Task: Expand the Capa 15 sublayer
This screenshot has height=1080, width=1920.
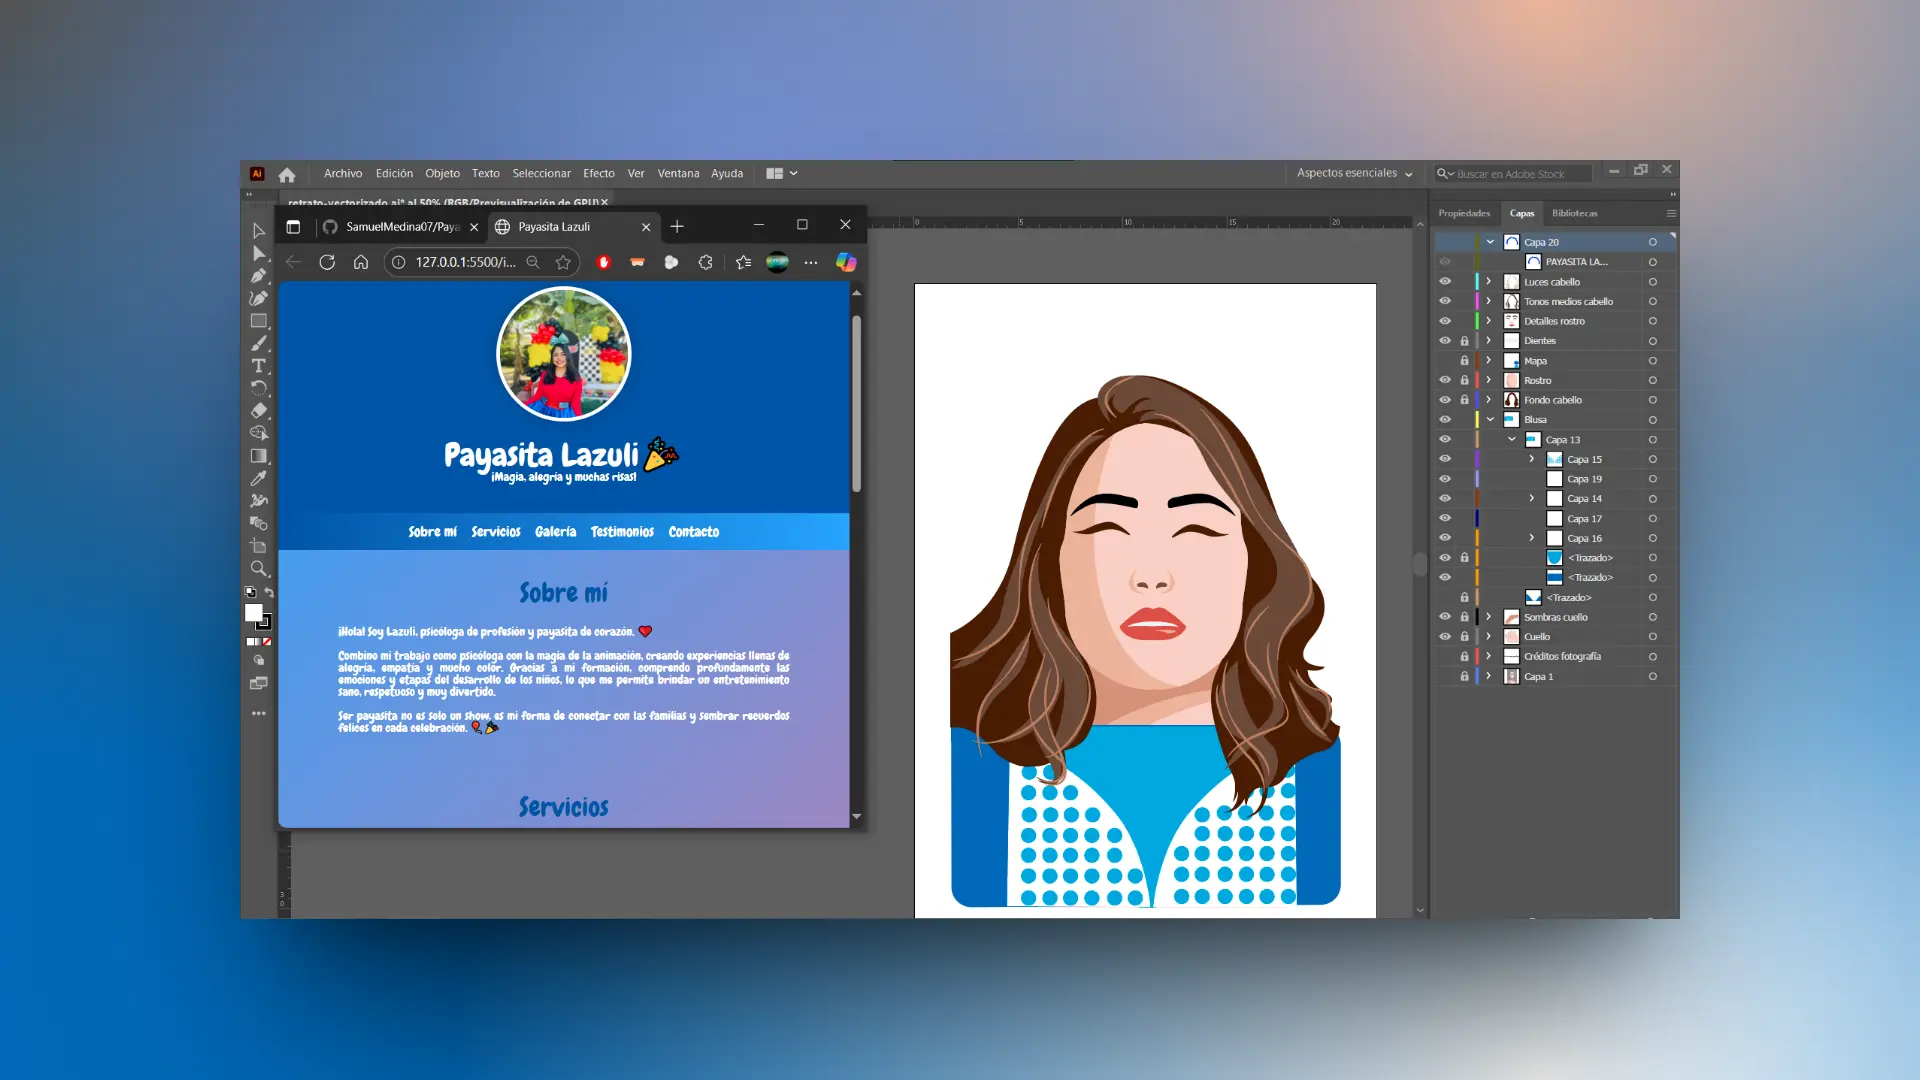Action: [1531, 459]
